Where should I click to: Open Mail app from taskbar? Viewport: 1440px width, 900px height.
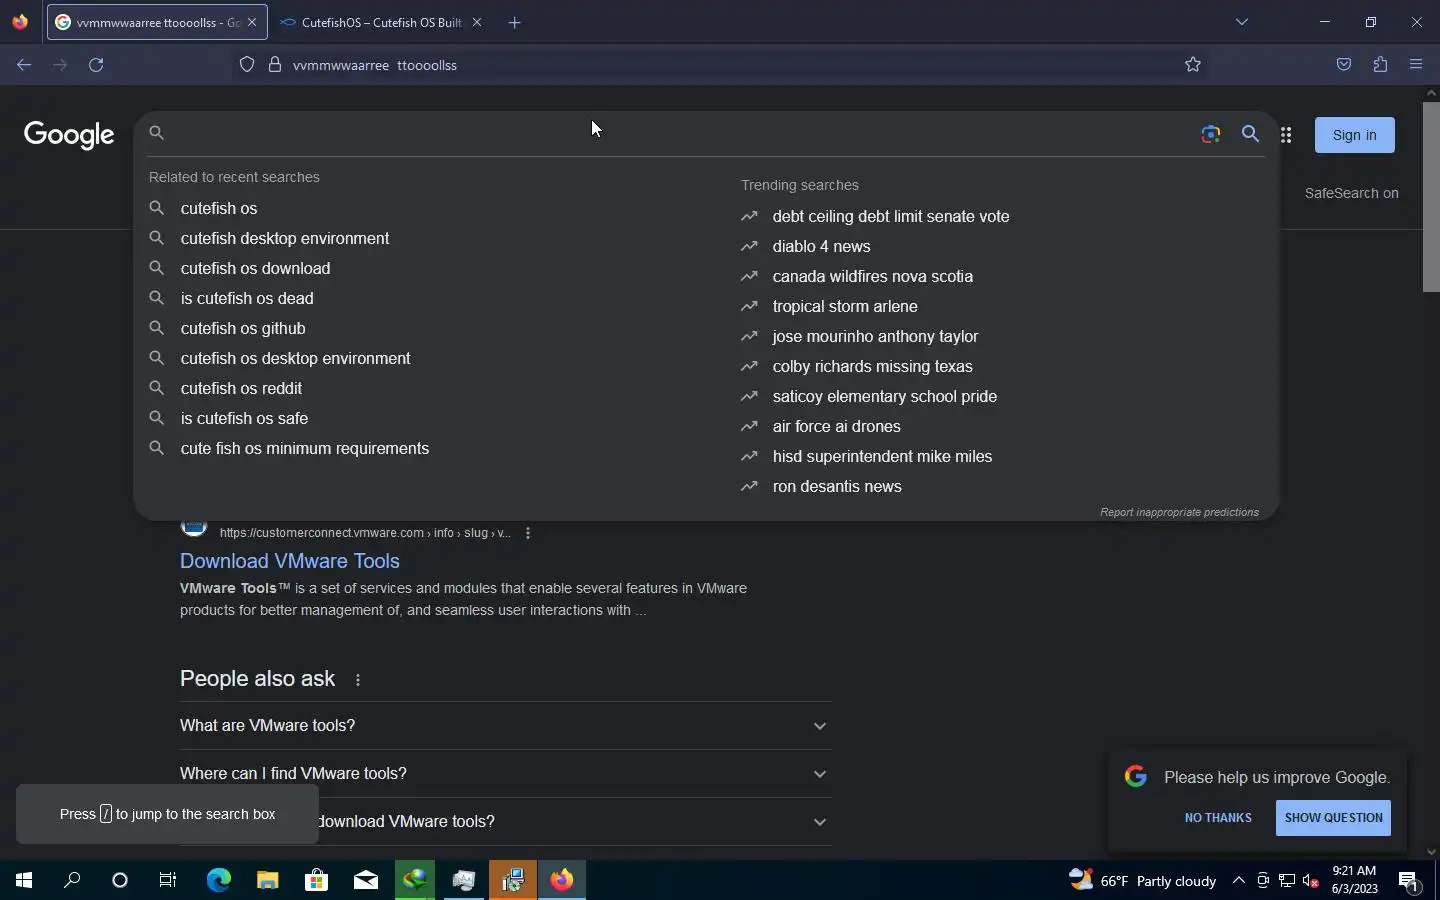click(x=366, y=880)
